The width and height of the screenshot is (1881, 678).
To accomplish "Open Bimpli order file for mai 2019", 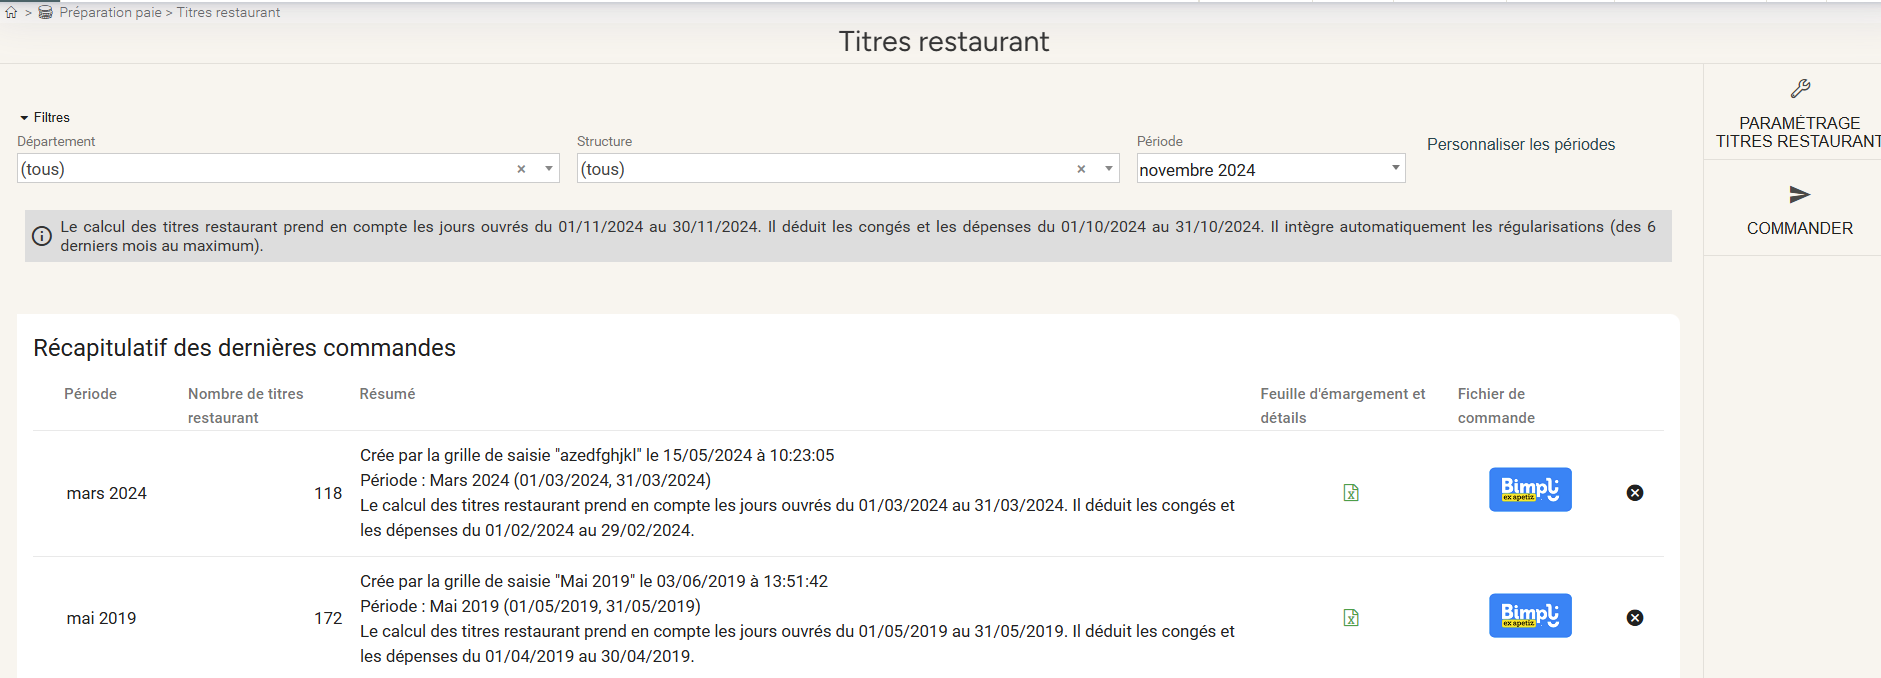I will [x=1530, y=616].
